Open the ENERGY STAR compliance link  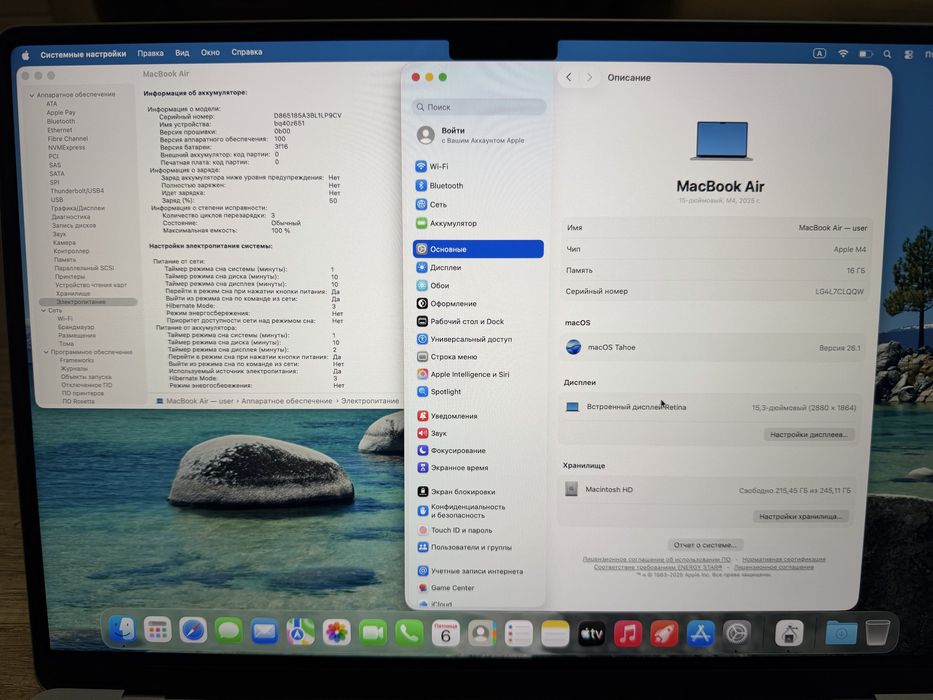(x=658, y=567)
